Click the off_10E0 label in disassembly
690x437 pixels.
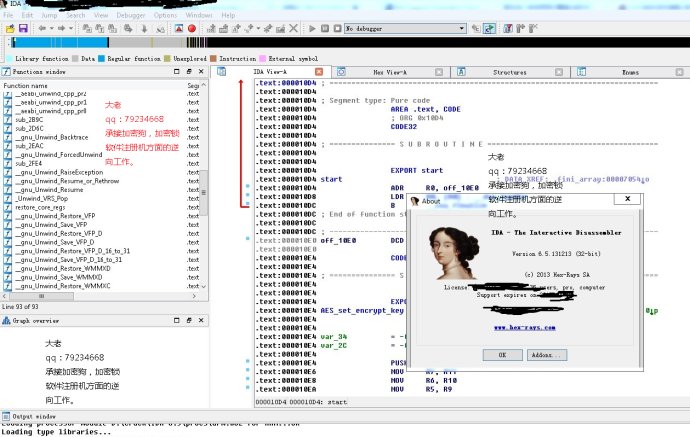tap(338, 240)
